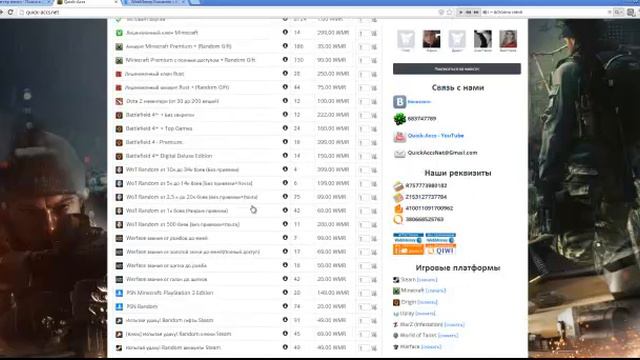The image size is (640, 360).
Task: Click ICQ number 683747789
Action: coord(422,118)
